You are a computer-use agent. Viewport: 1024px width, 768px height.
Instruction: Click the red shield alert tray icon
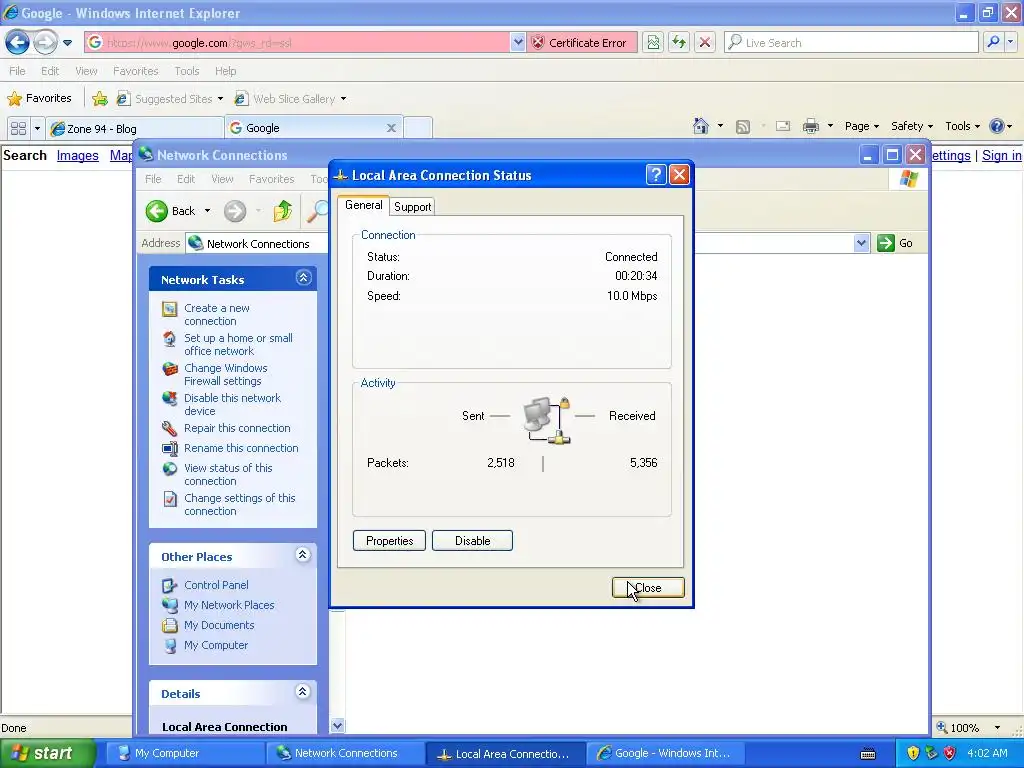950,753
